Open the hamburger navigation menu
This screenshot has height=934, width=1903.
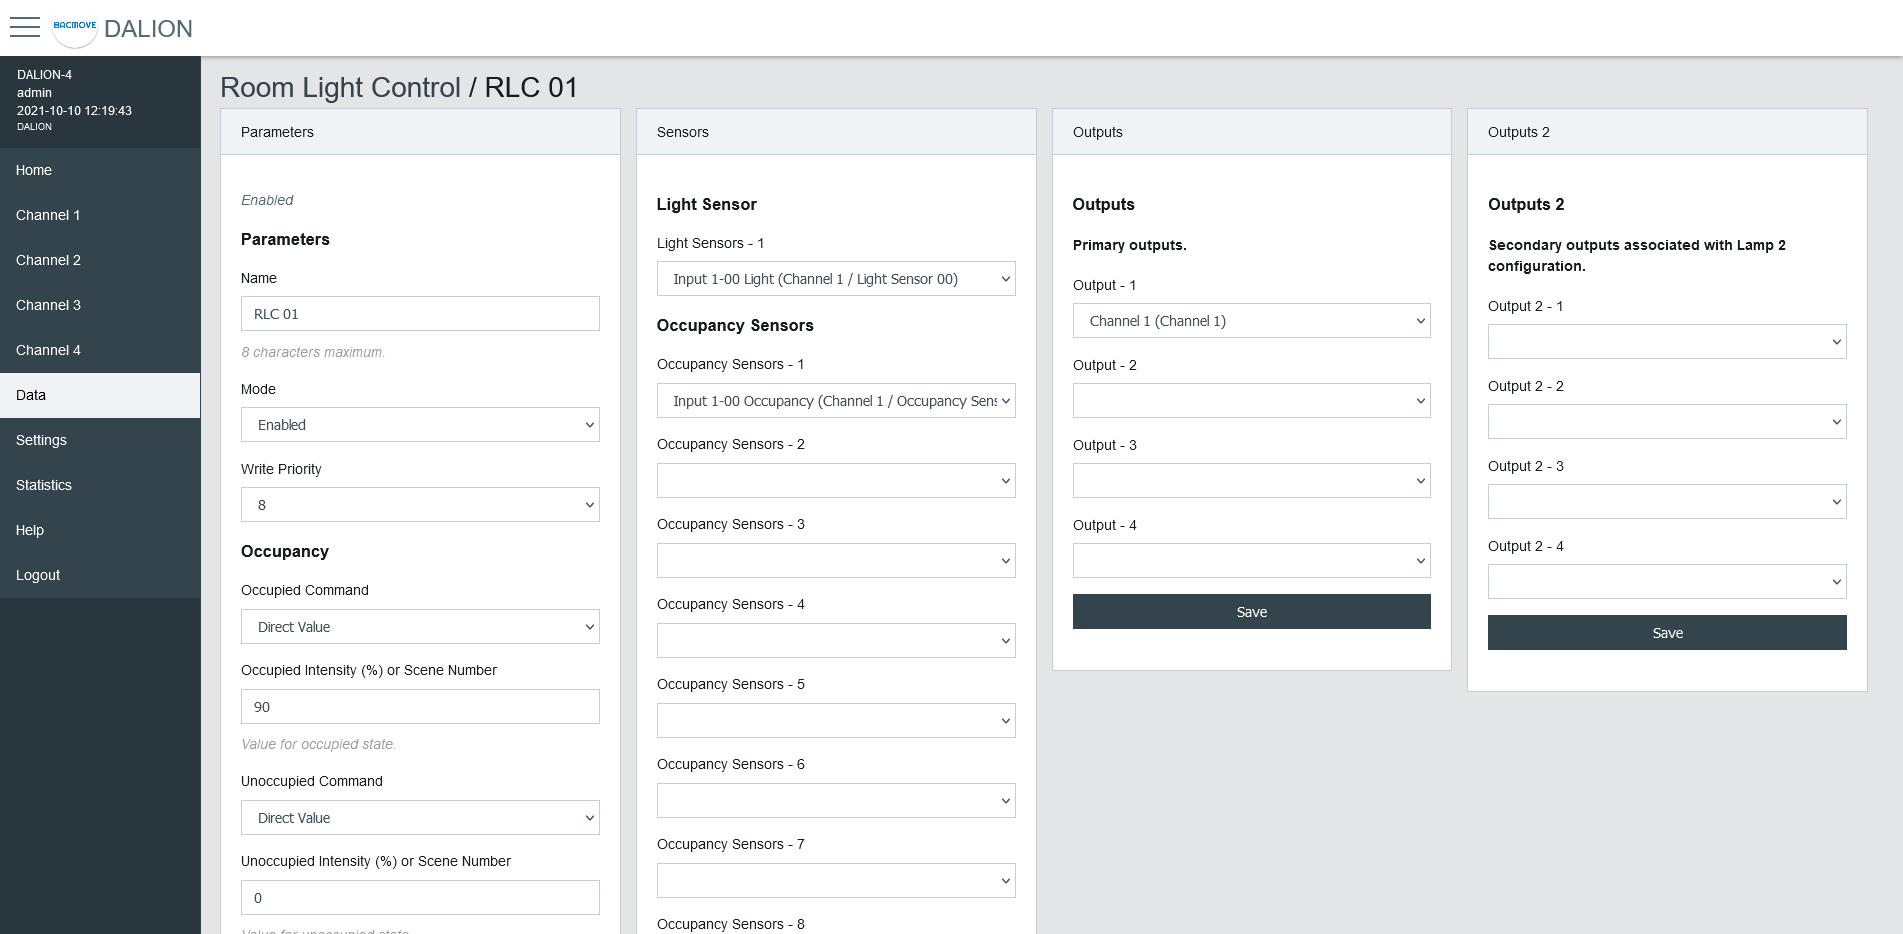tap(25, 28)
